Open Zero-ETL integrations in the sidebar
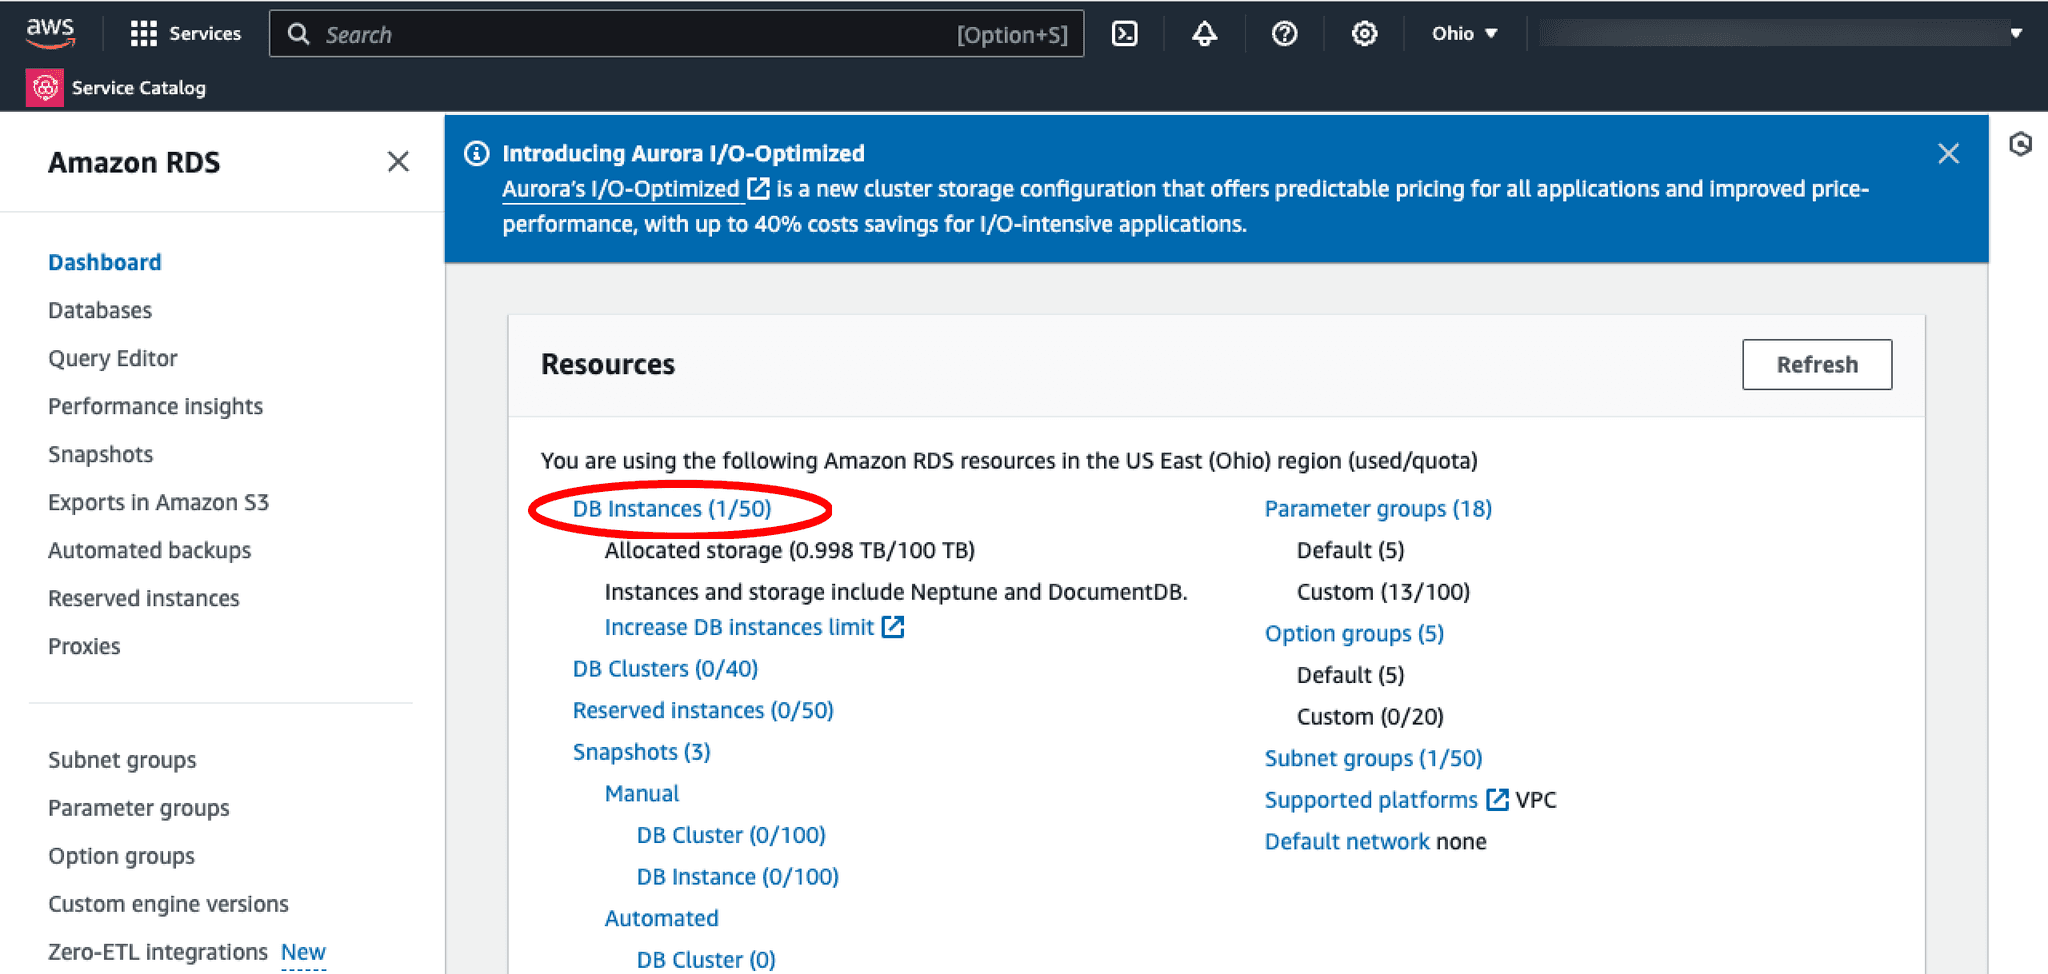The height and width of the screenshot is (974, 2048). [x=158, y=952]
